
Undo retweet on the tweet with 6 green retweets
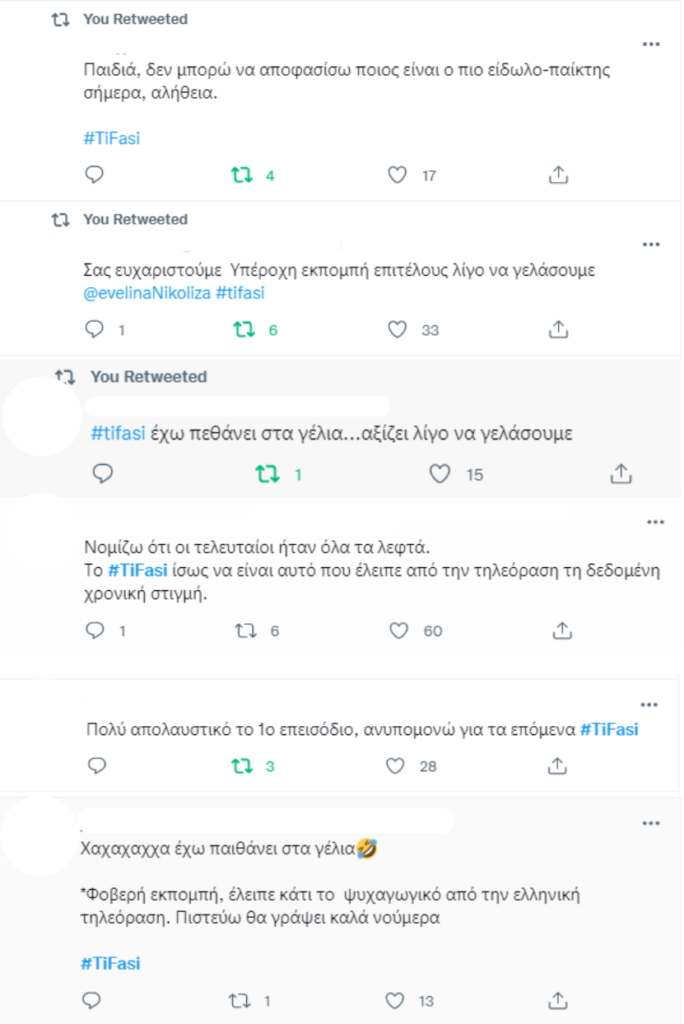click(x=241, y=329)
